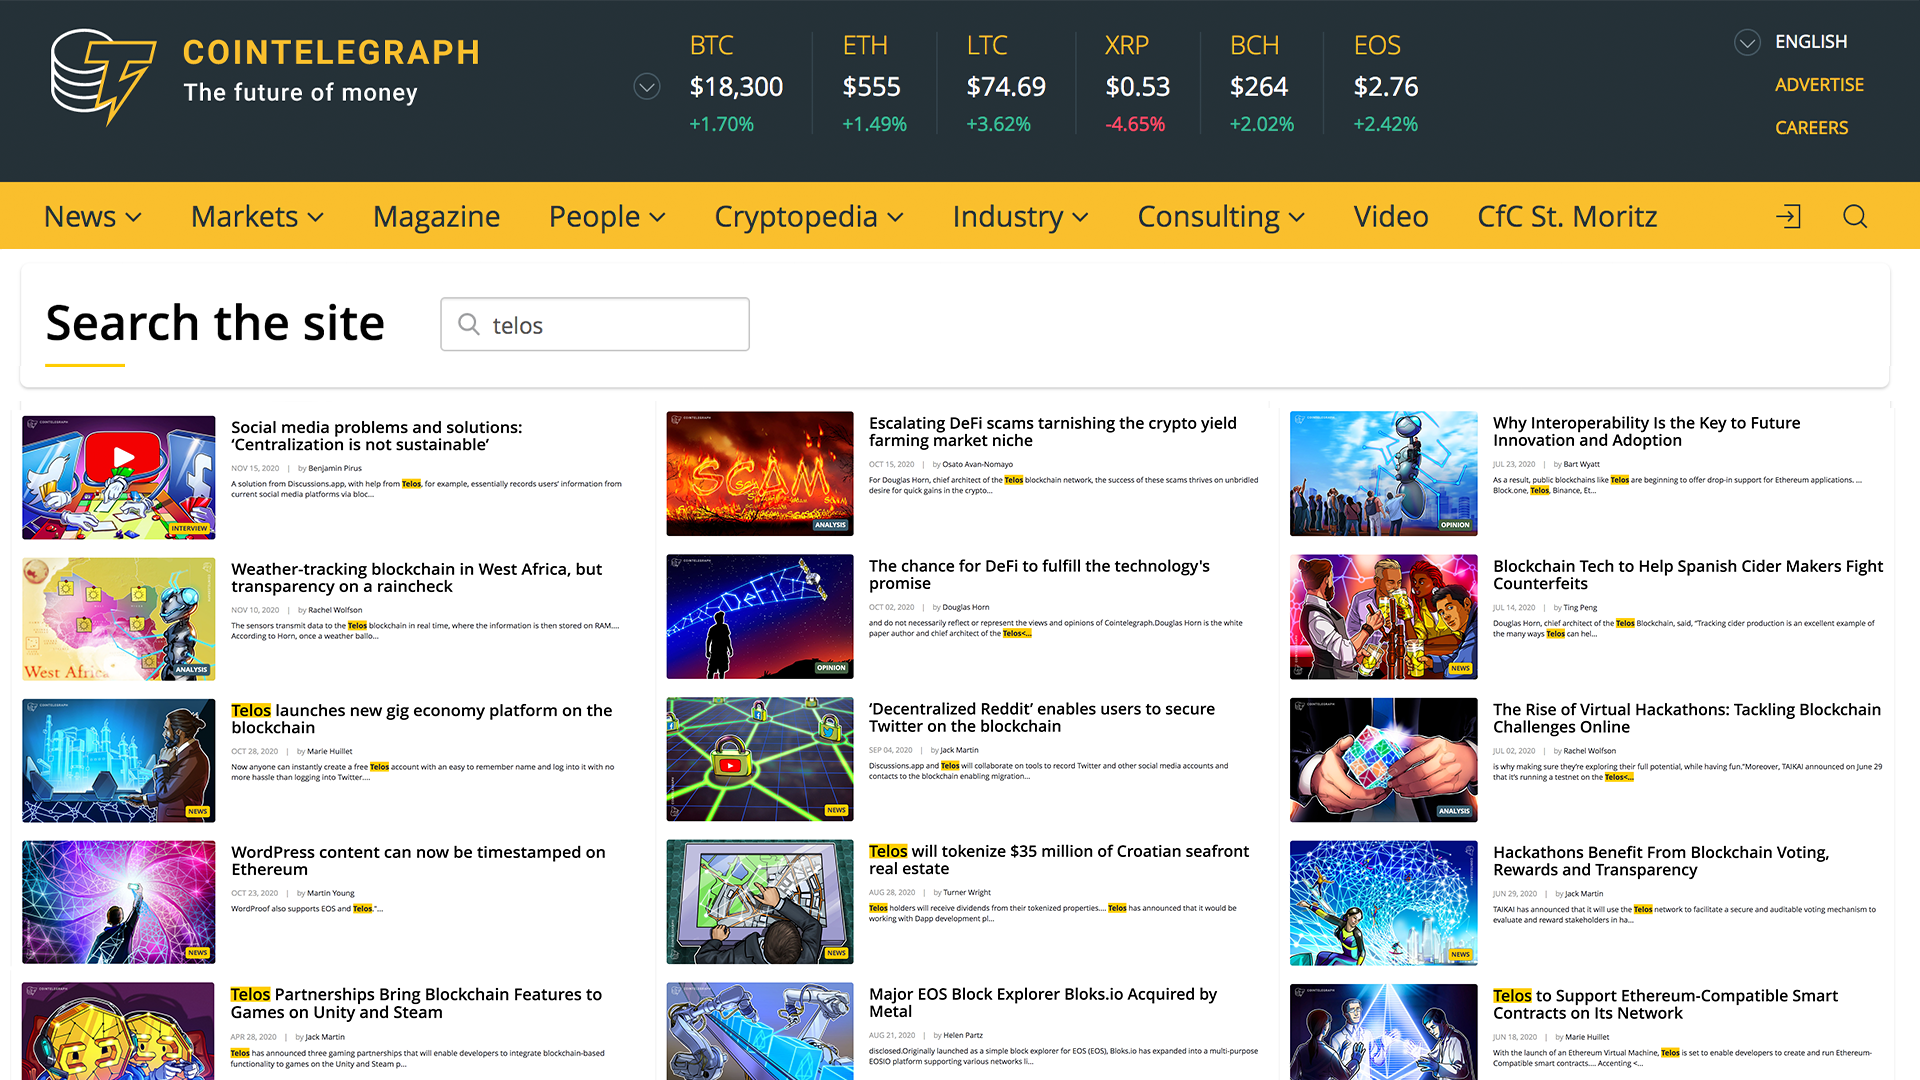Viewport: 1920px width, 1080px height.
Task: Expand the crypto price ticker chevron
Action: point(647,87)
